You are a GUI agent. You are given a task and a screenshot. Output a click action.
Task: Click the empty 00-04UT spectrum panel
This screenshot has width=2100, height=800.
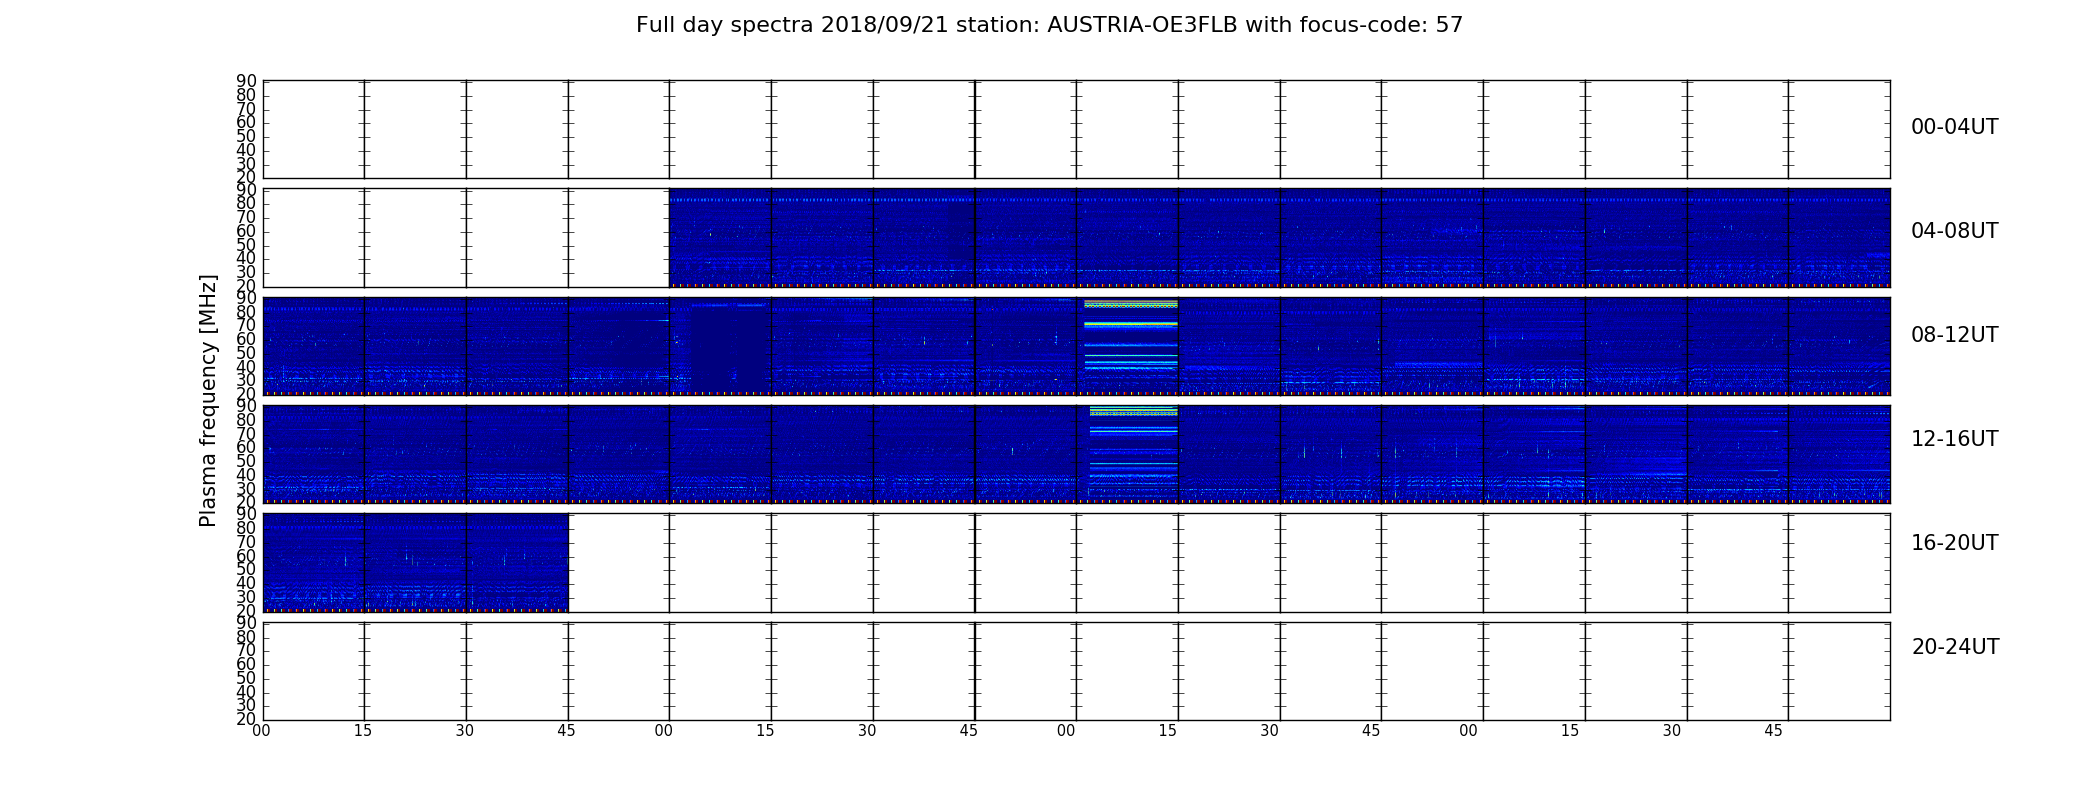pos(1077,130)
